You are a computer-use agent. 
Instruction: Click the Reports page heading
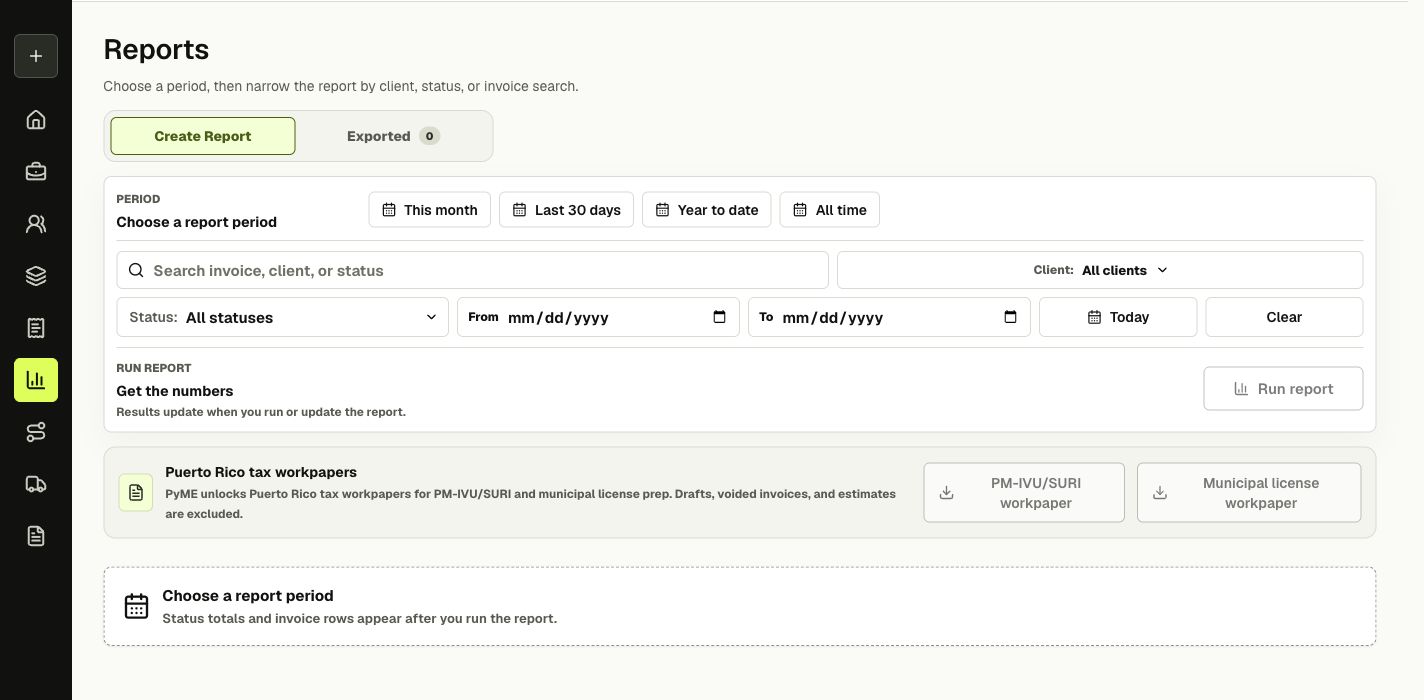(156, 49)
